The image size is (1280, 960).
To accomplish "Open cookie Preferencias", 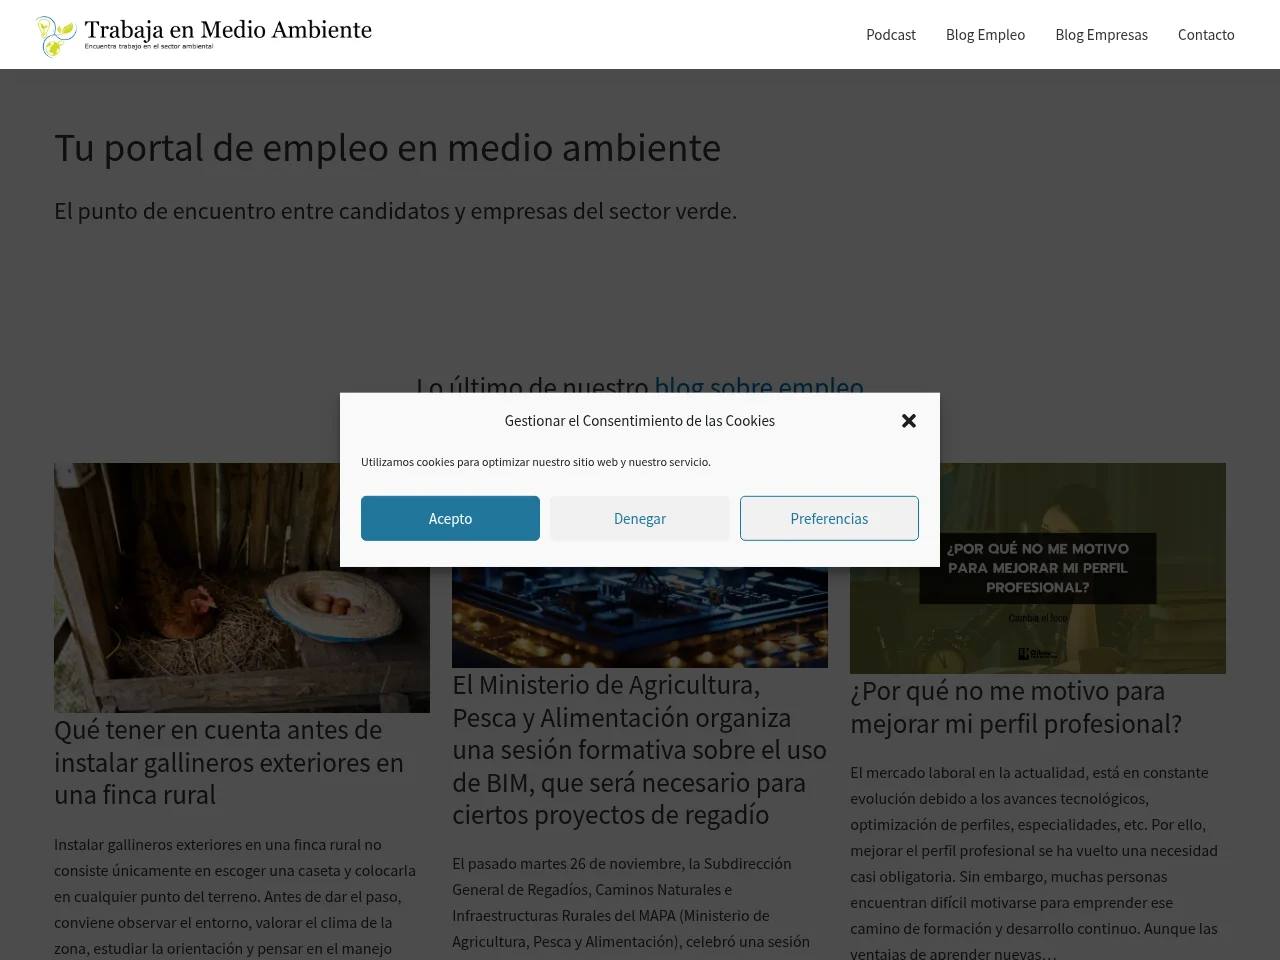I will 829,518.
